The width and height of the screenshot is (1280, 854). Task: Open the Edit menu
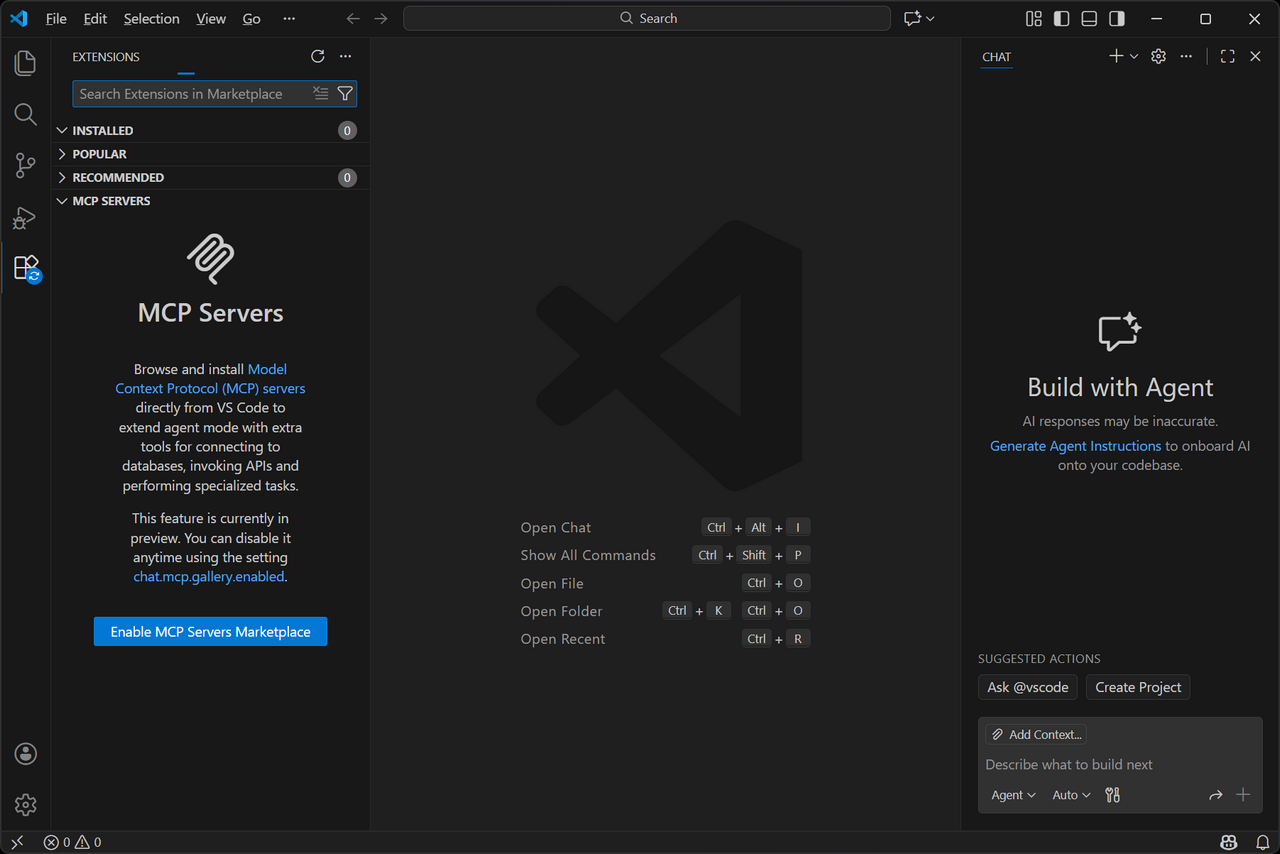click(x=95, y=18)
